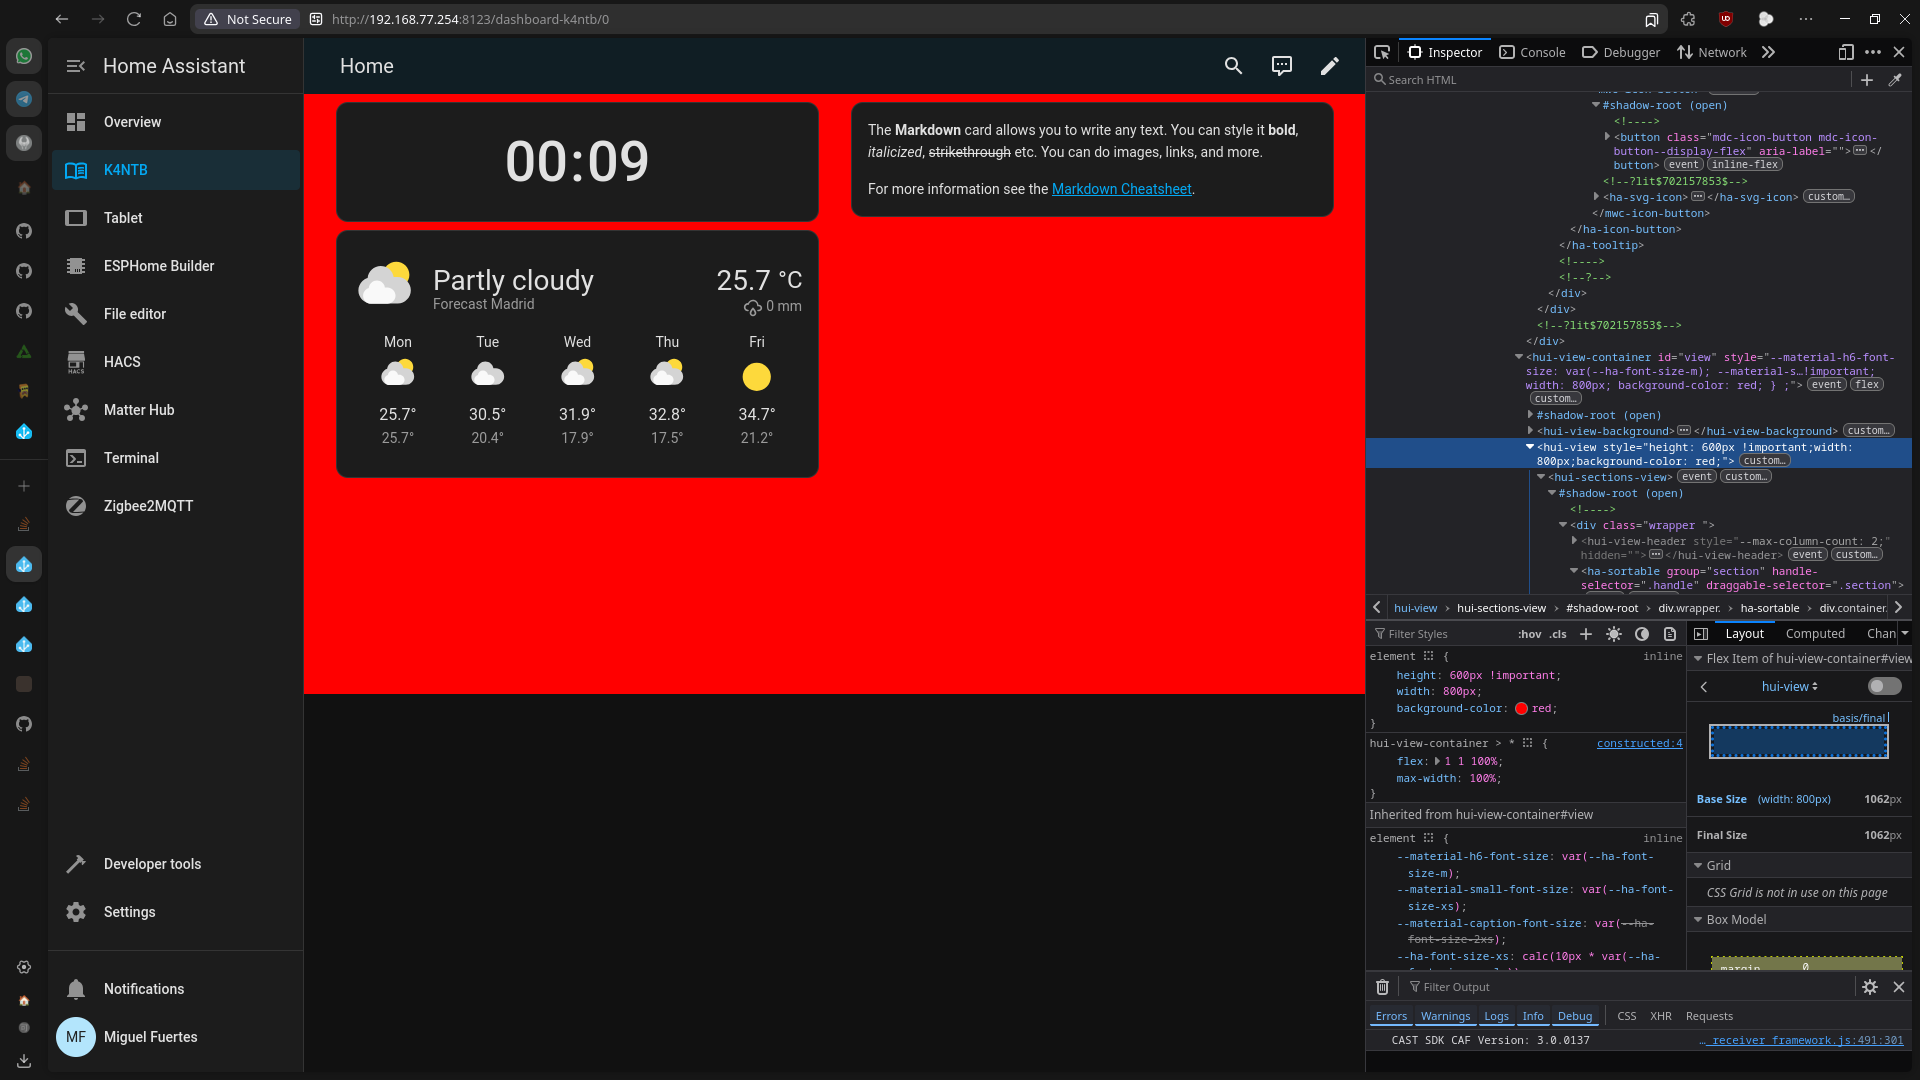Select the element picker tool in DevTools
Image resolution: width=1920 pixels, height=1080 pixels.
click(x=1383, y=52)
